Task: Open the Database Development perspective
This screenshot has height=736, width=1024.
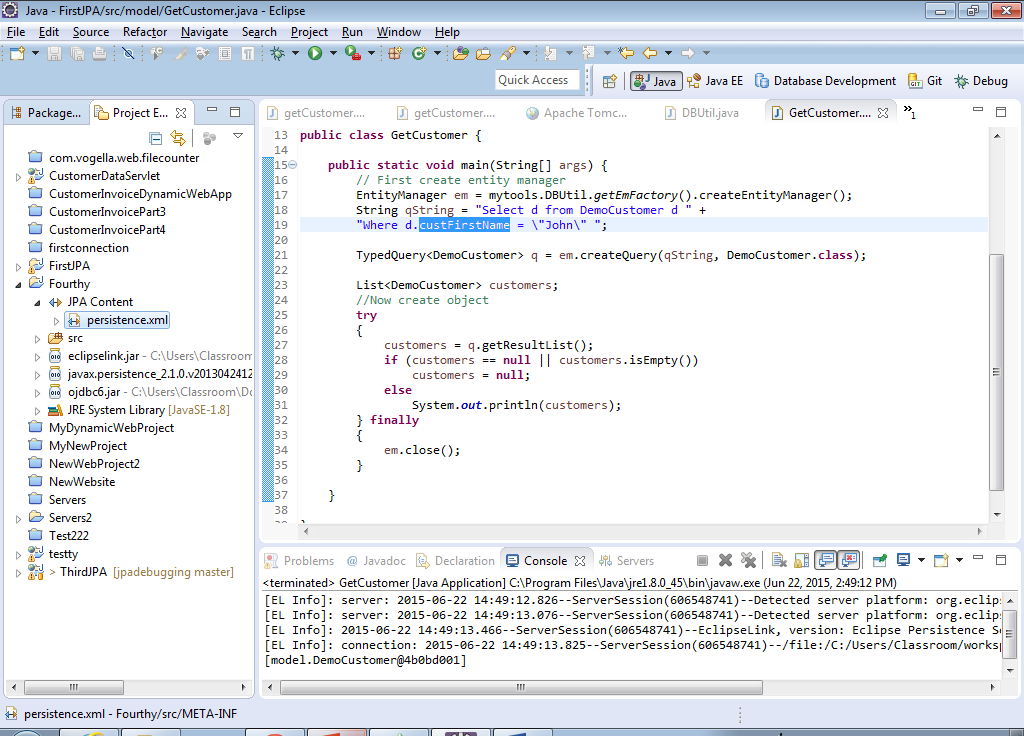Action: point(826,81)
